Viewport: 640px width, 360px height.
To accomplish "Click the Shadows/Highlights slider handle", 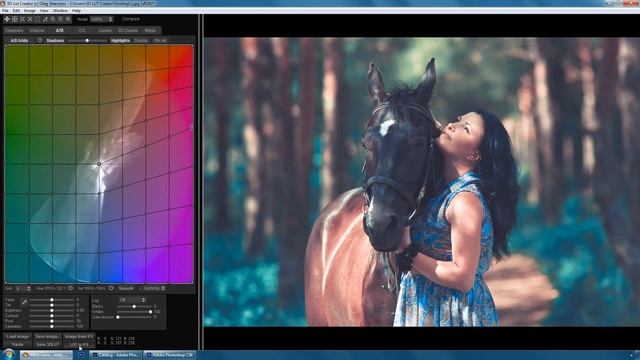I will pos(87,41).
